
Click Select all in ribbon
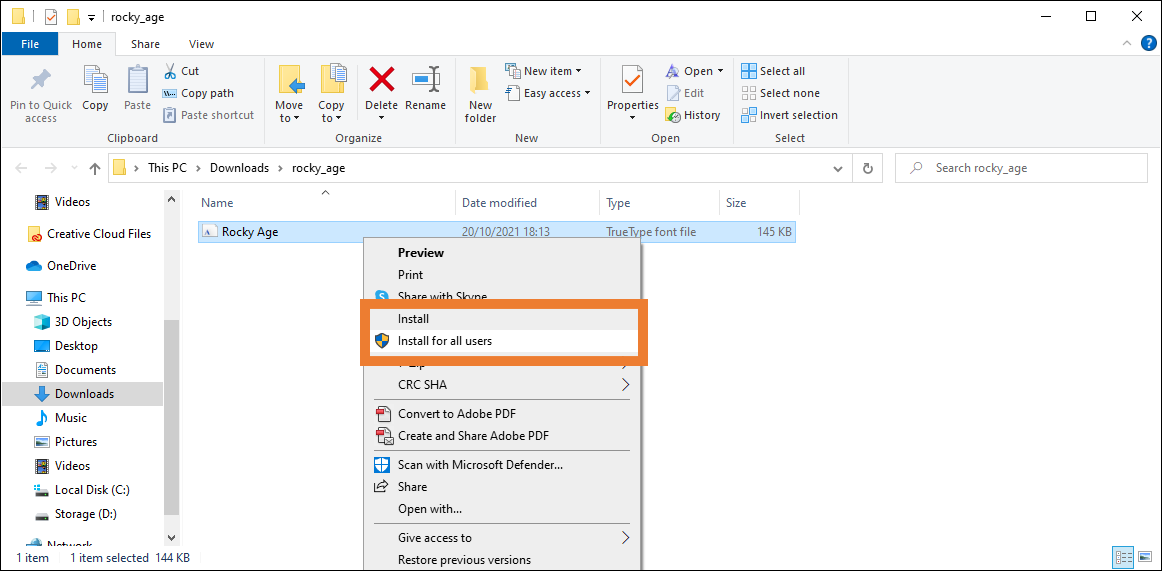pyautogui.click(x=773, y=71)
